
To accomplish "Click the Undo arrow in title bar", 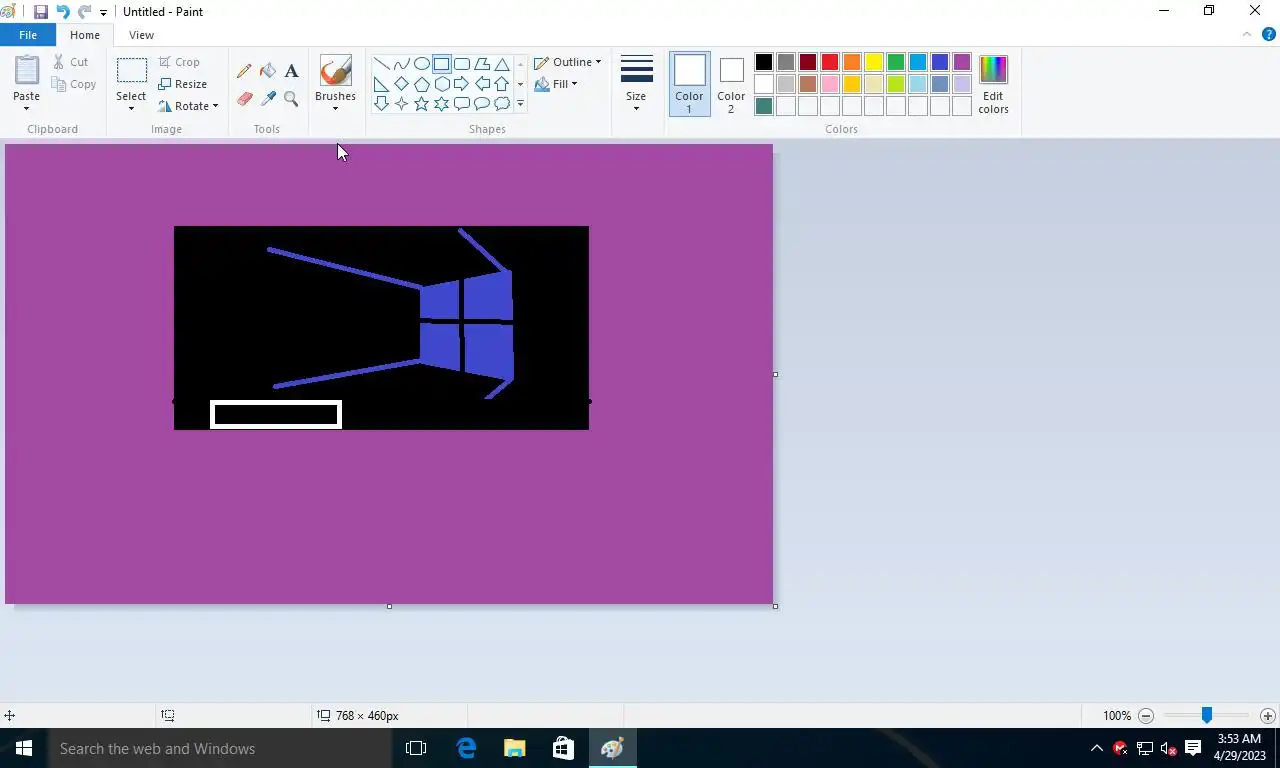I will [63, 12].
